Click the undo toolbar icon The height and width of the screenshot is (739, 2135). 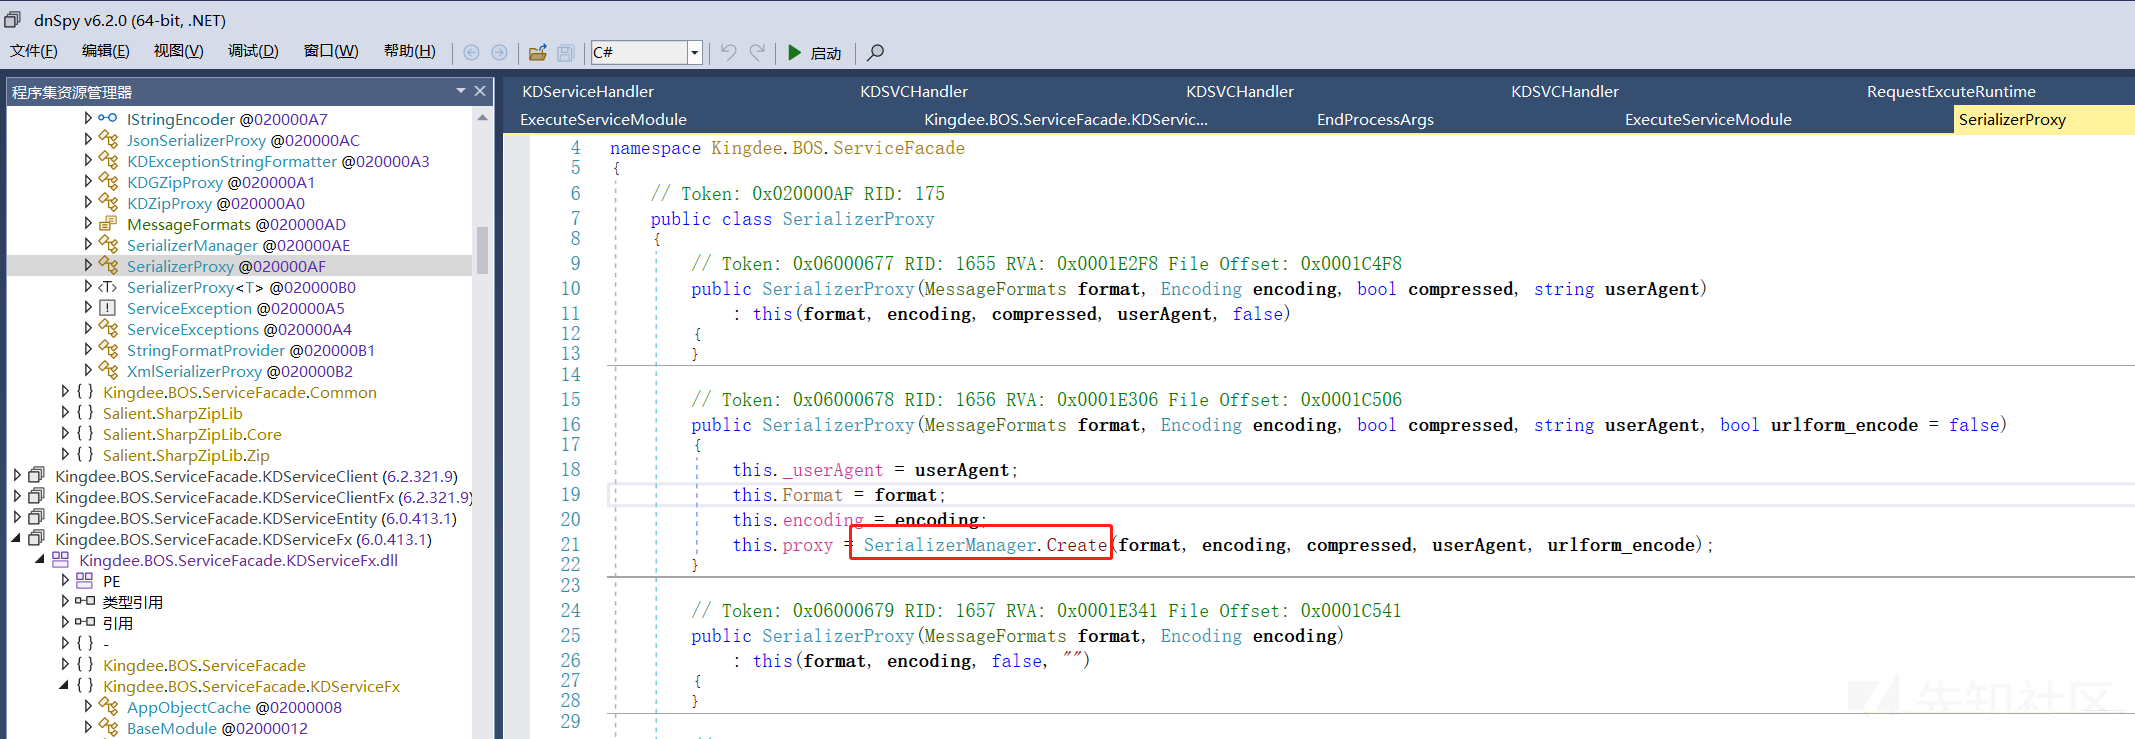pyautogui.click(x=729, y=52)
